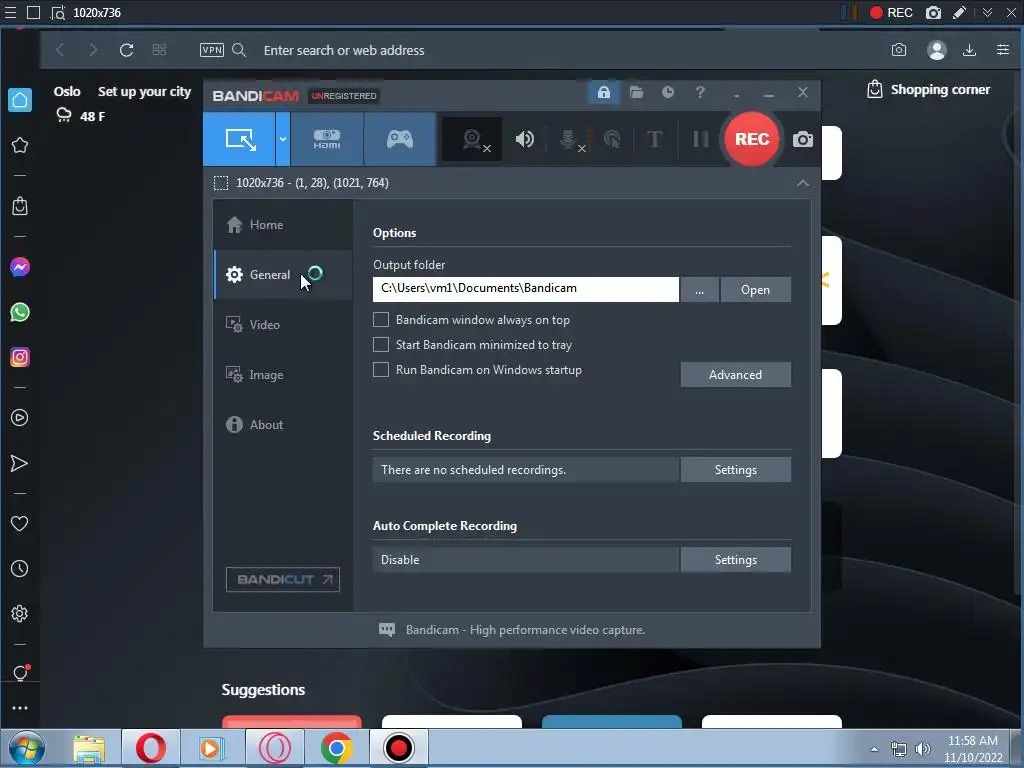The height and width of the screenshot is (768, 1024).
Task: Open settings gear in Opera sidebar
Action: tap(20, 613)
